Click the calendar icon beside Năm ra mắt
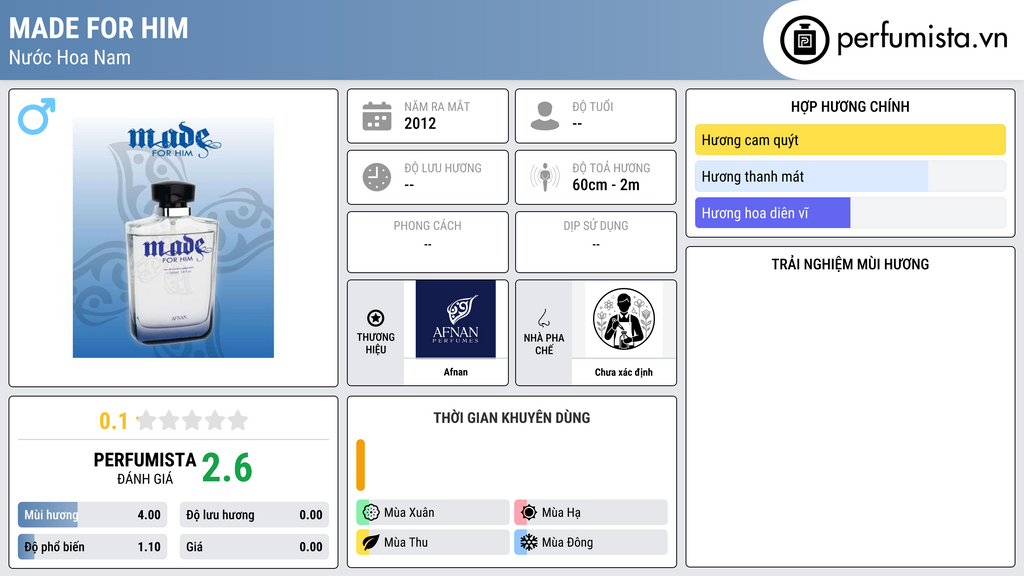 (x=377, y=116)
